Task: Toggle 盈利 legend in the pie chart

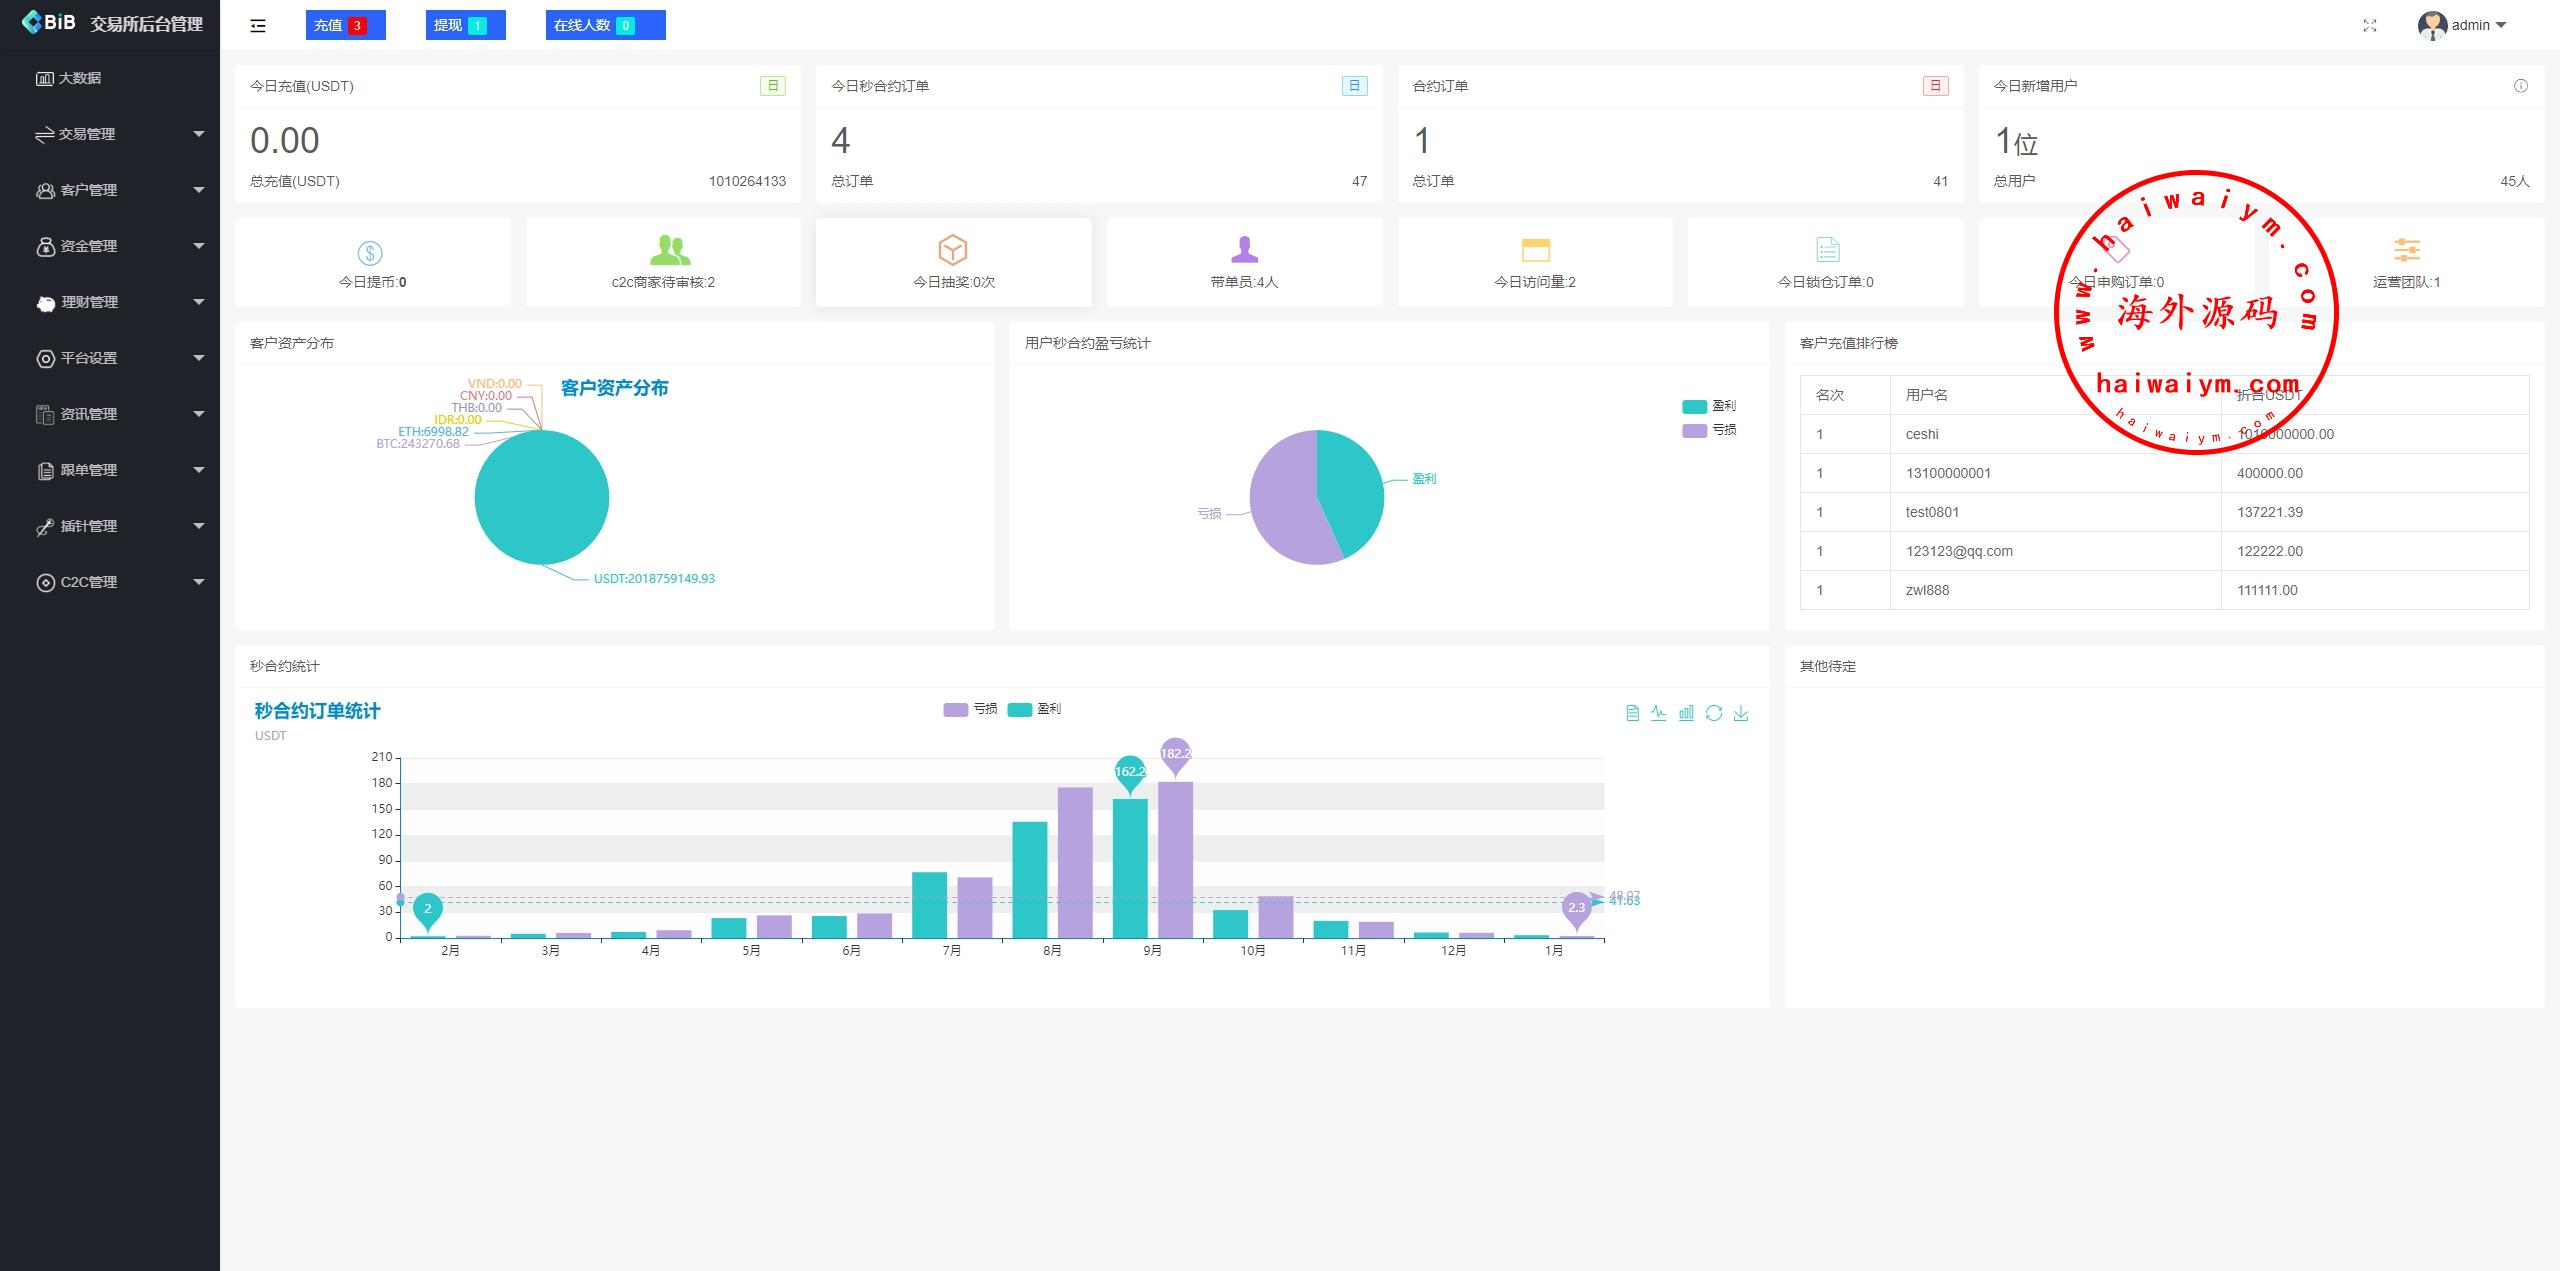Action: pos(1708,406)
